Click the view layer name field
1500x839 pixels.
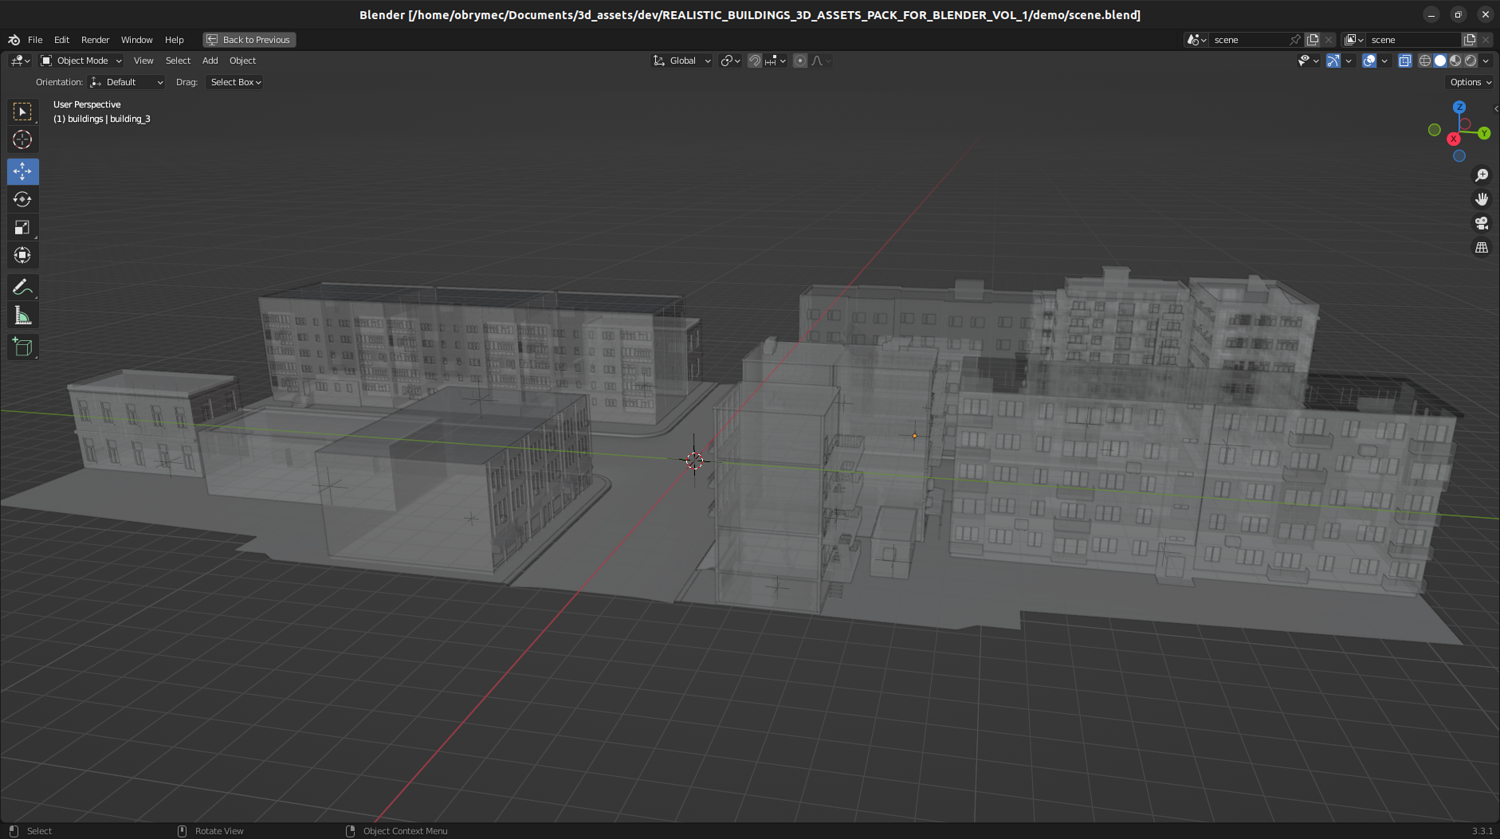[x=1413, y=40]
